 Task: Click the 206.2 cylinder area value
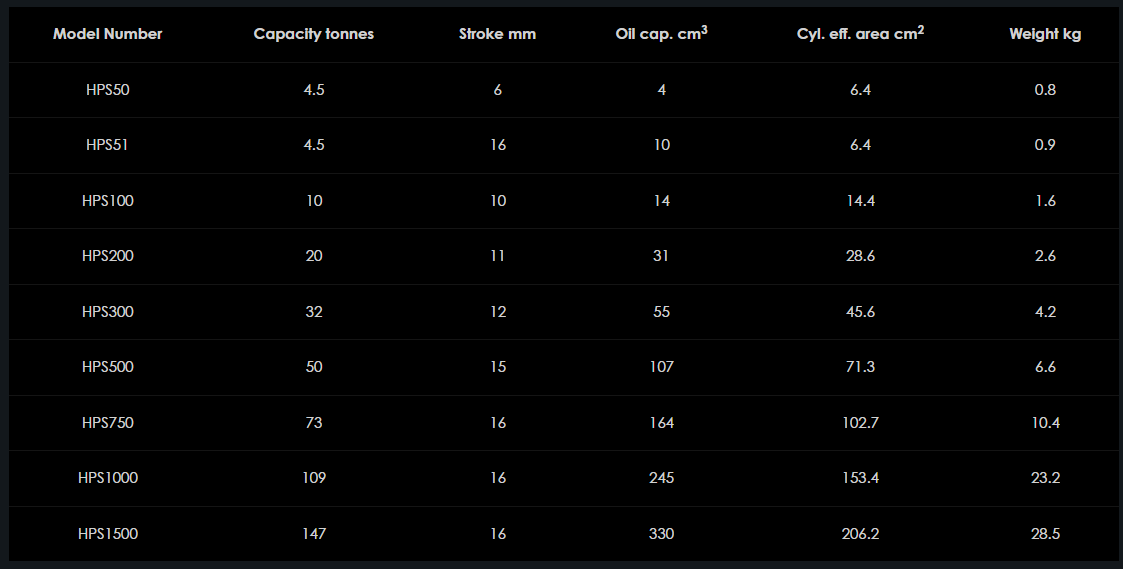[860, 534]
